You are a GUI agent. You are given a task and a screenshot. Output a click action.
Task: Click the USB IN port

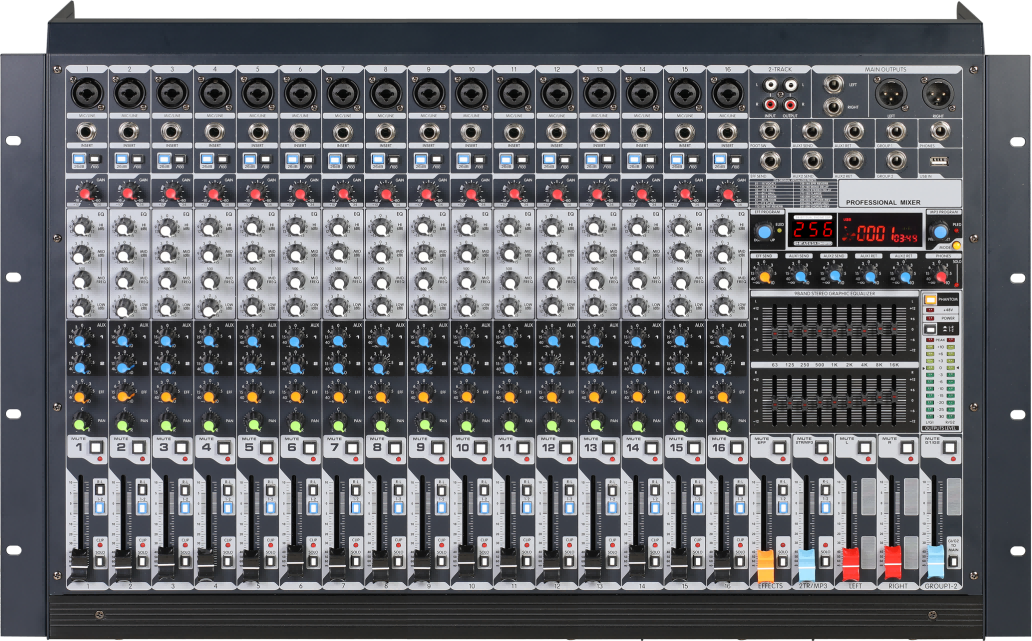tap(936, 161)
